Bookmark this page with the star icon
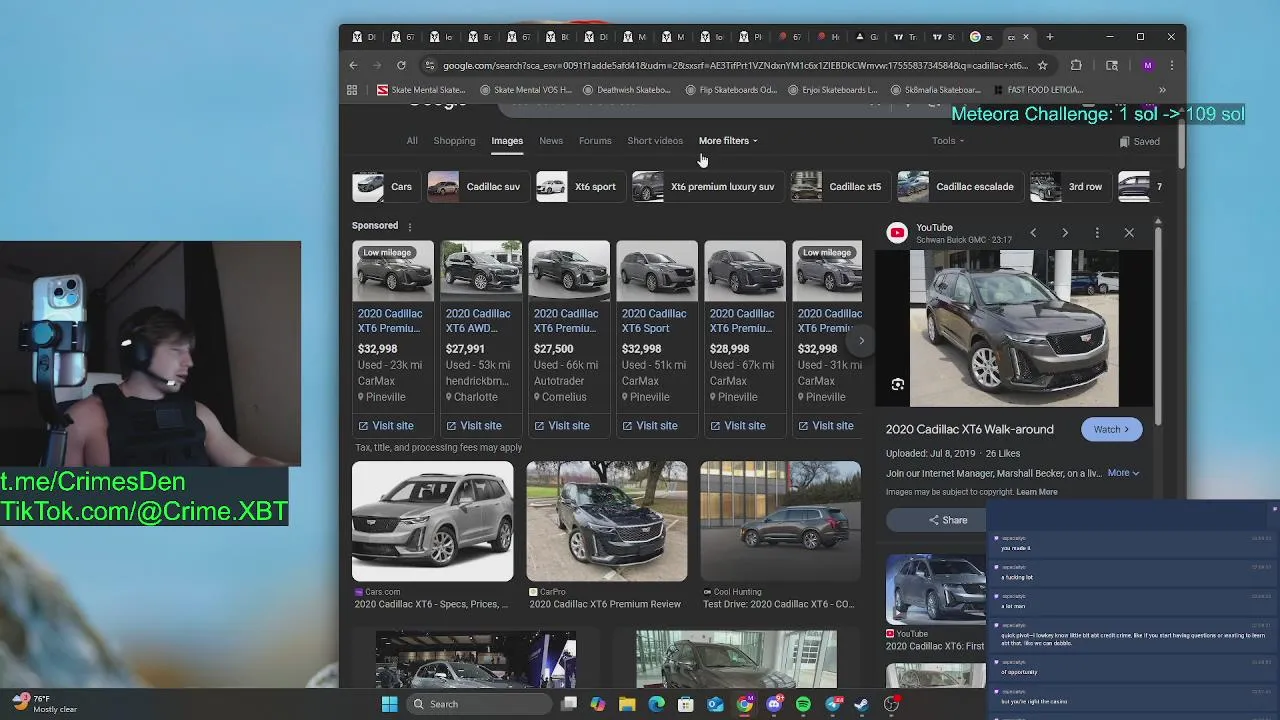 pos(1042,65)
